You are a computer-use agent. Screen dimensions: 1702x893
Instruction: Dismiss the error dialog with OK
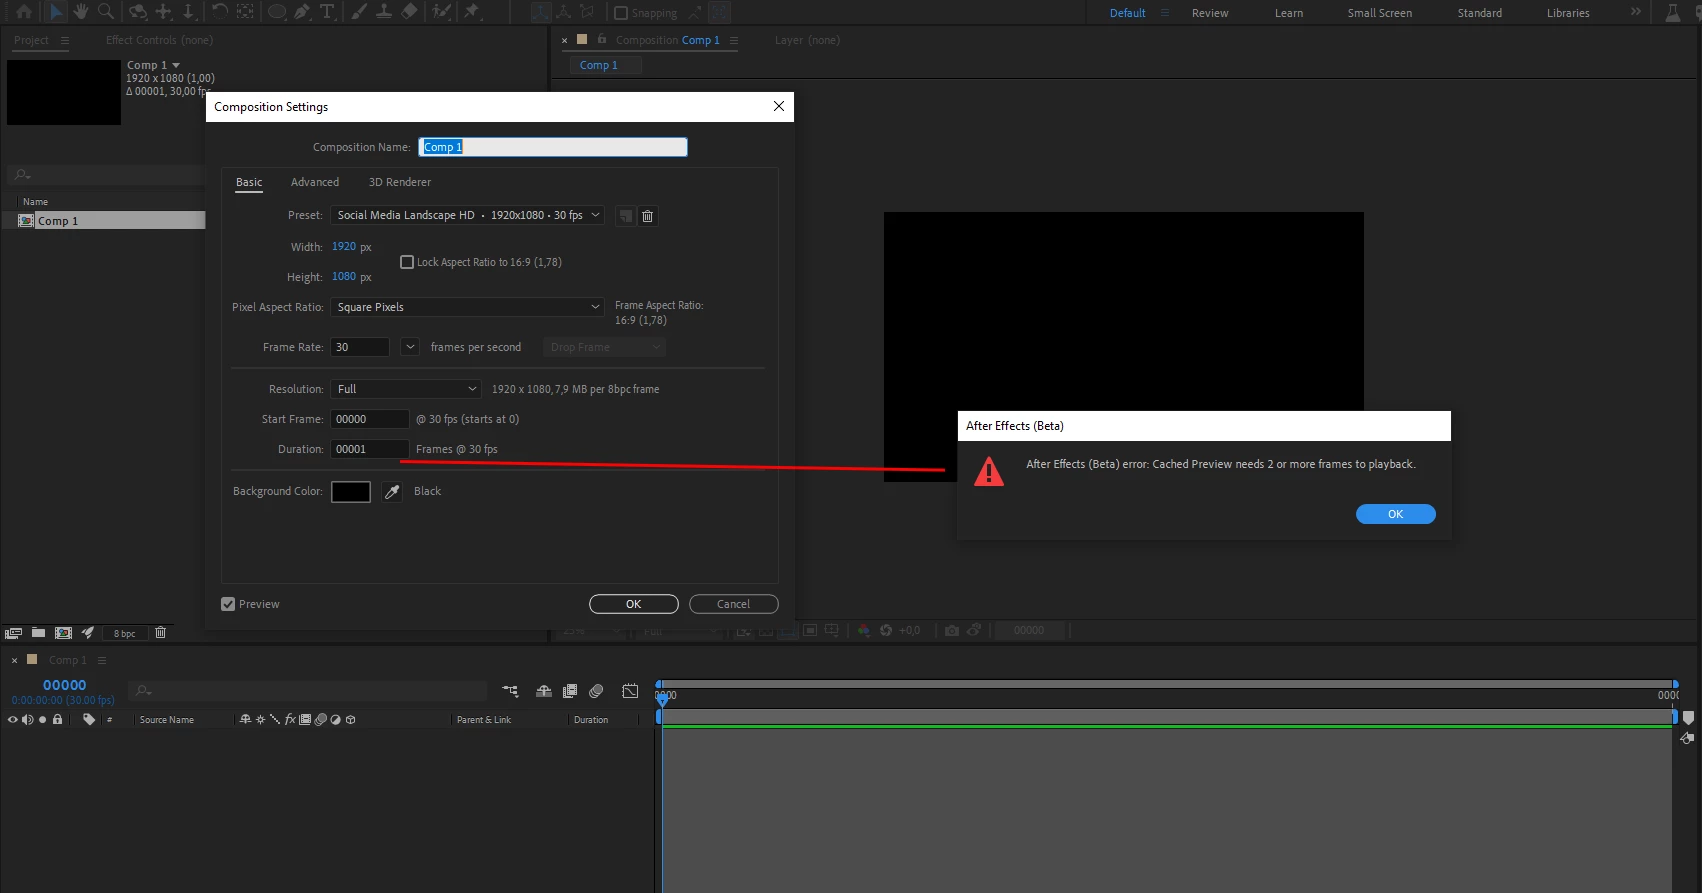1396,514
